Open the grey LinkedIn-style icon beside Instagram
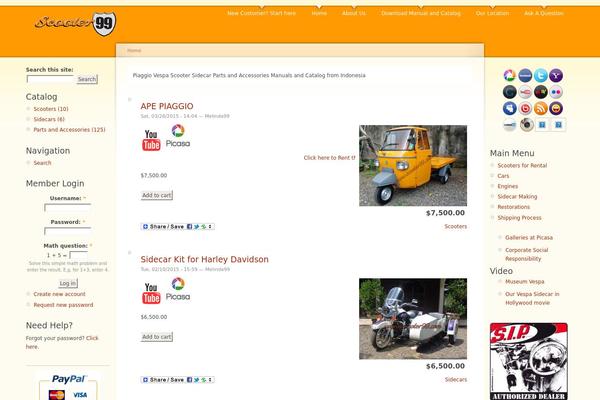This screenshot has width=600, height=400. 510,125
